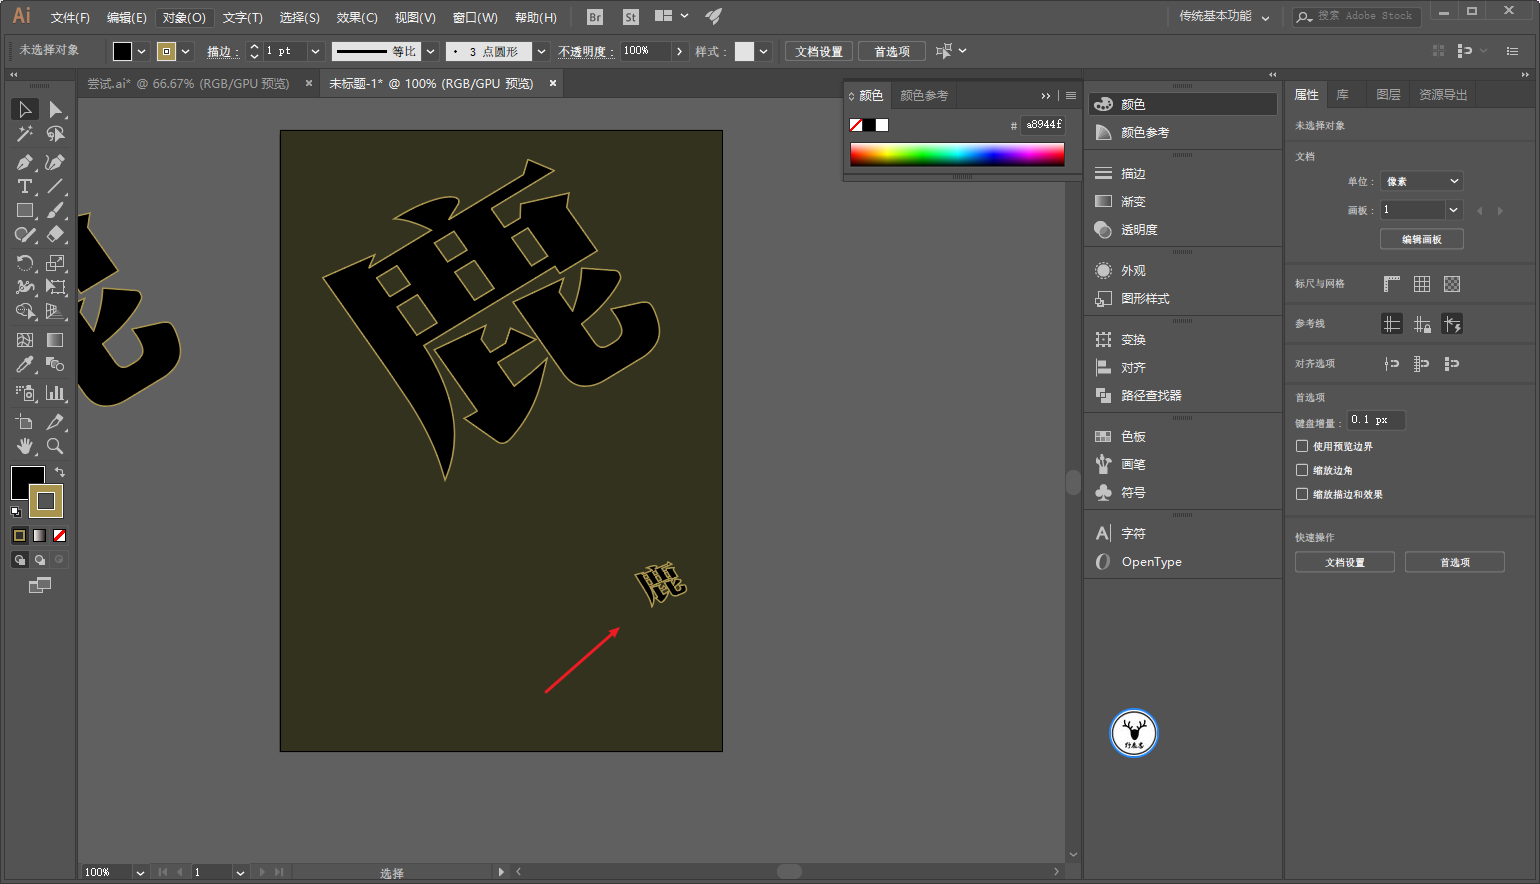Switch to the Layers panel tab
The width and height of the screenshot is (1540, 884).
[1388, 95]
